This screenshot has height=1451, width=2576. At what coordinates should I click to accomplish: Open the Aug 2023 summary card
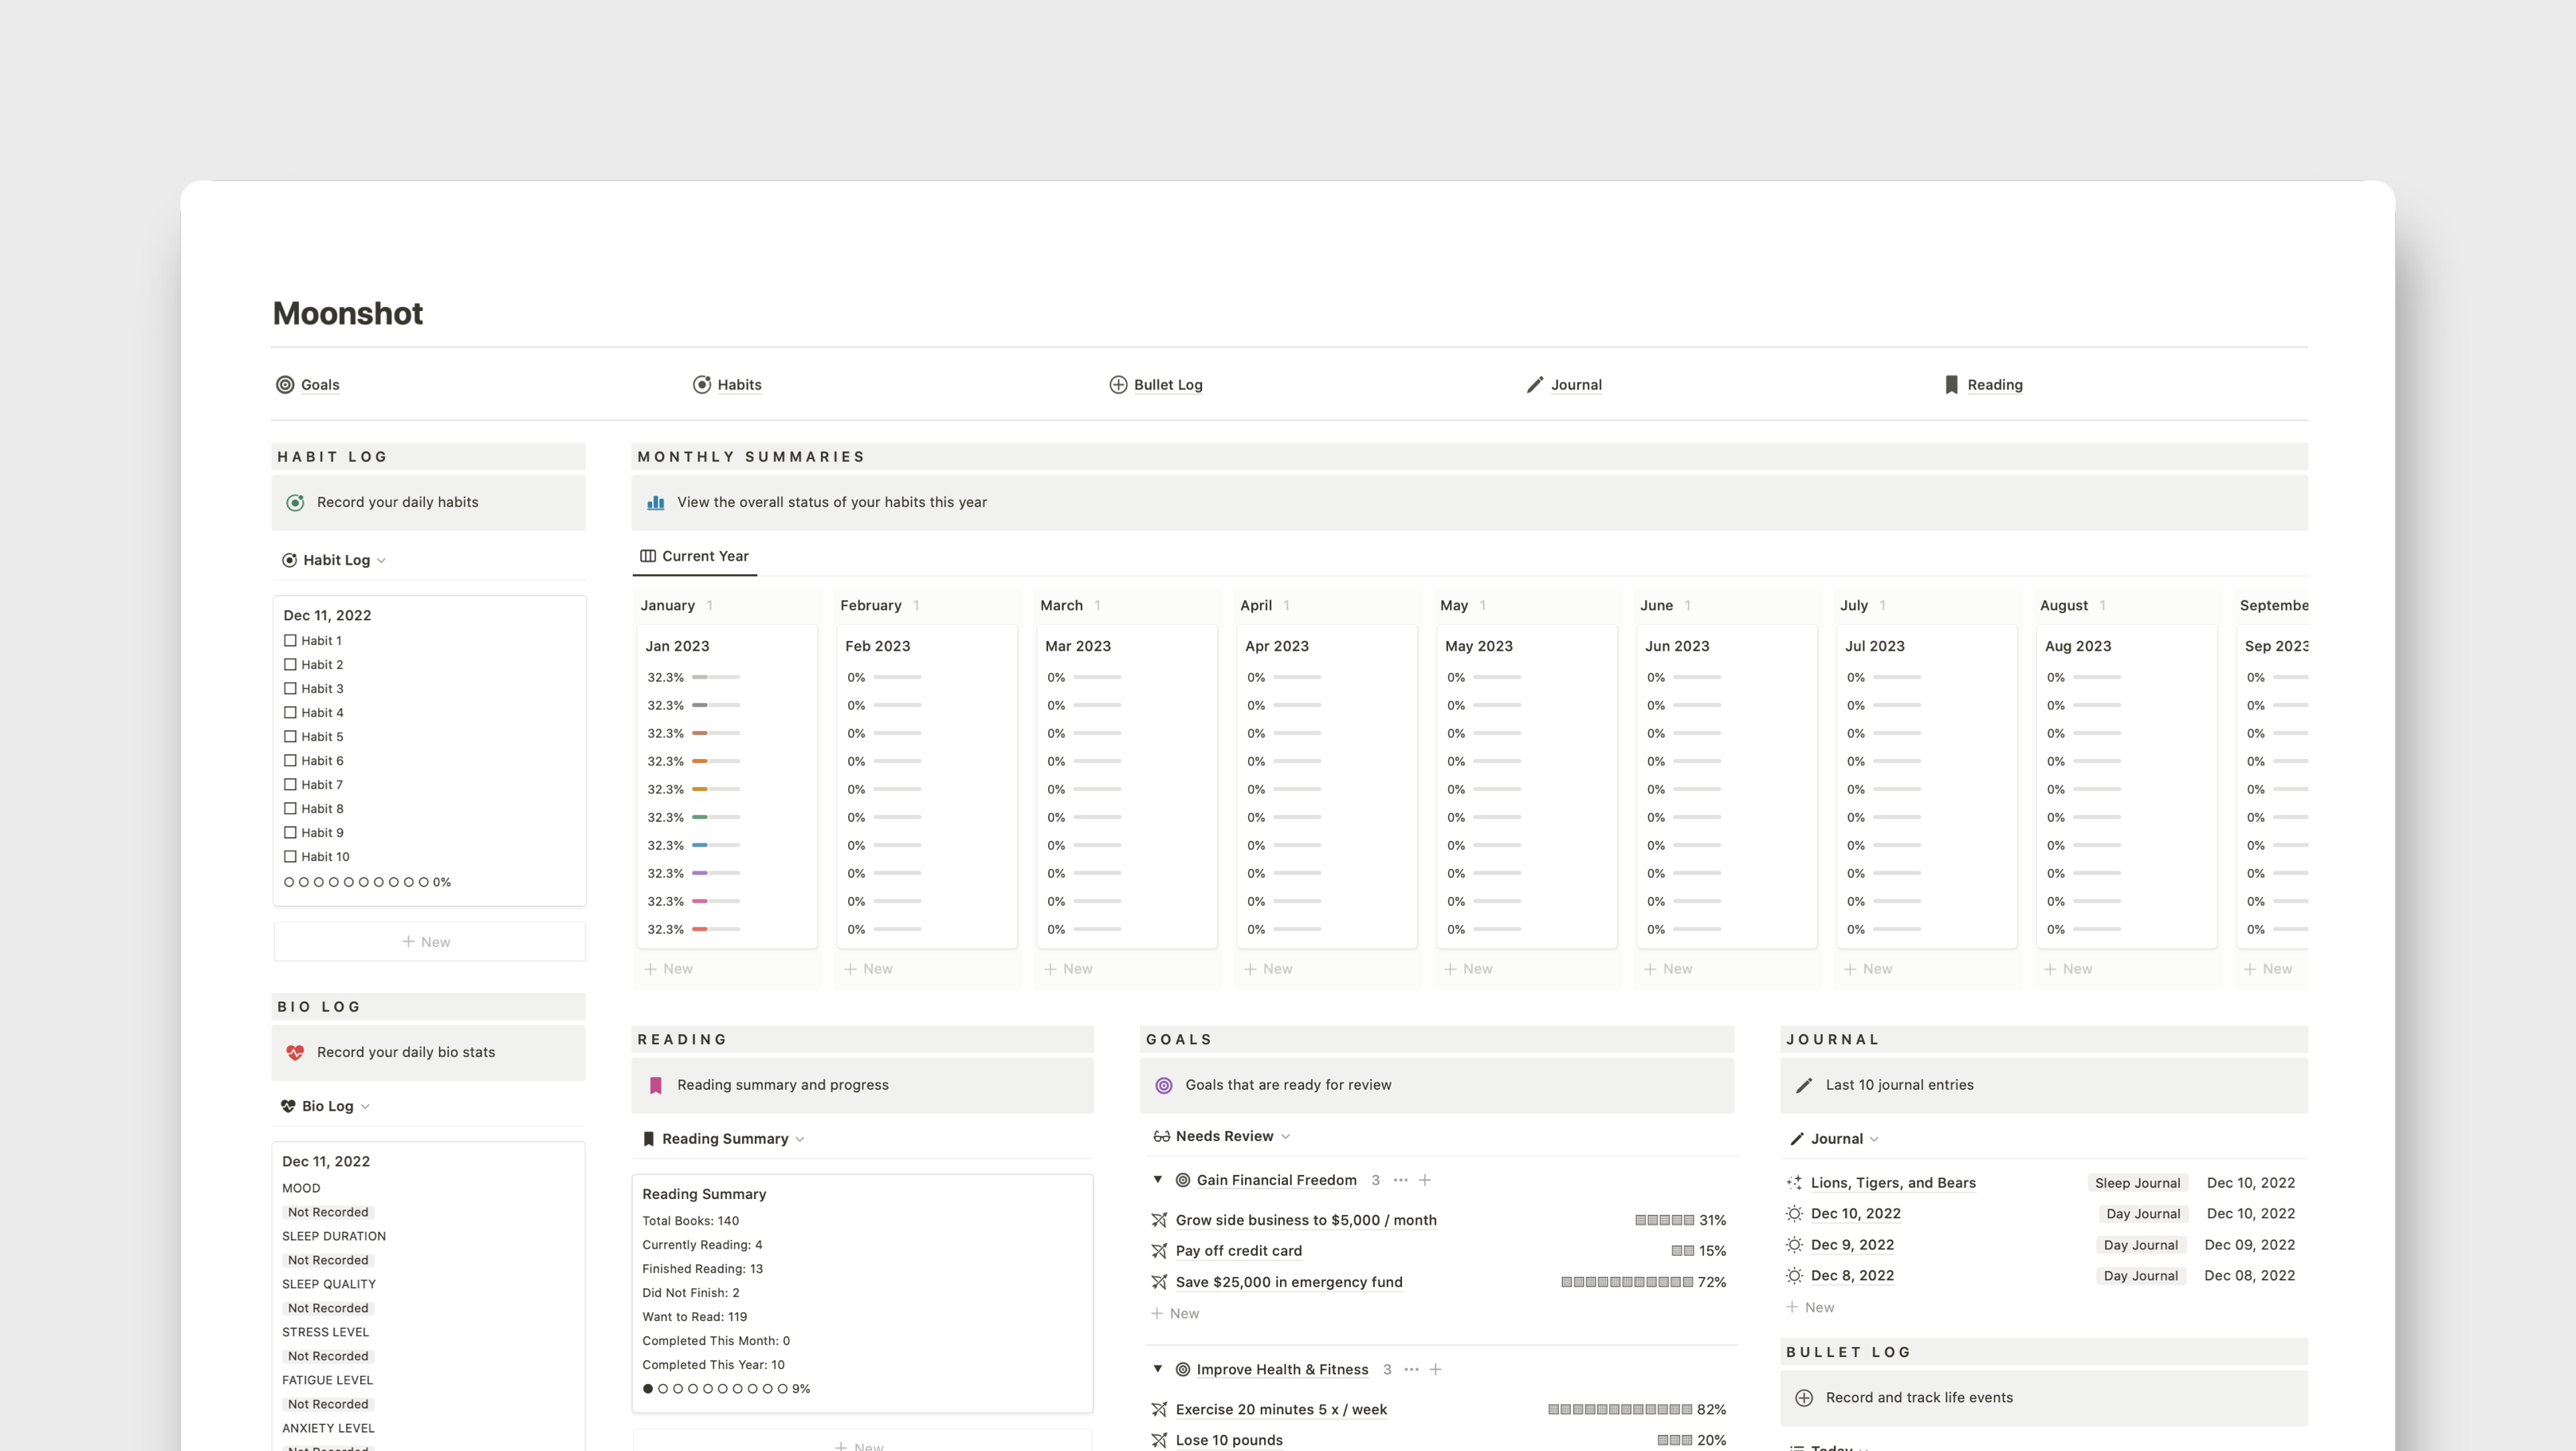(2127, 786)
